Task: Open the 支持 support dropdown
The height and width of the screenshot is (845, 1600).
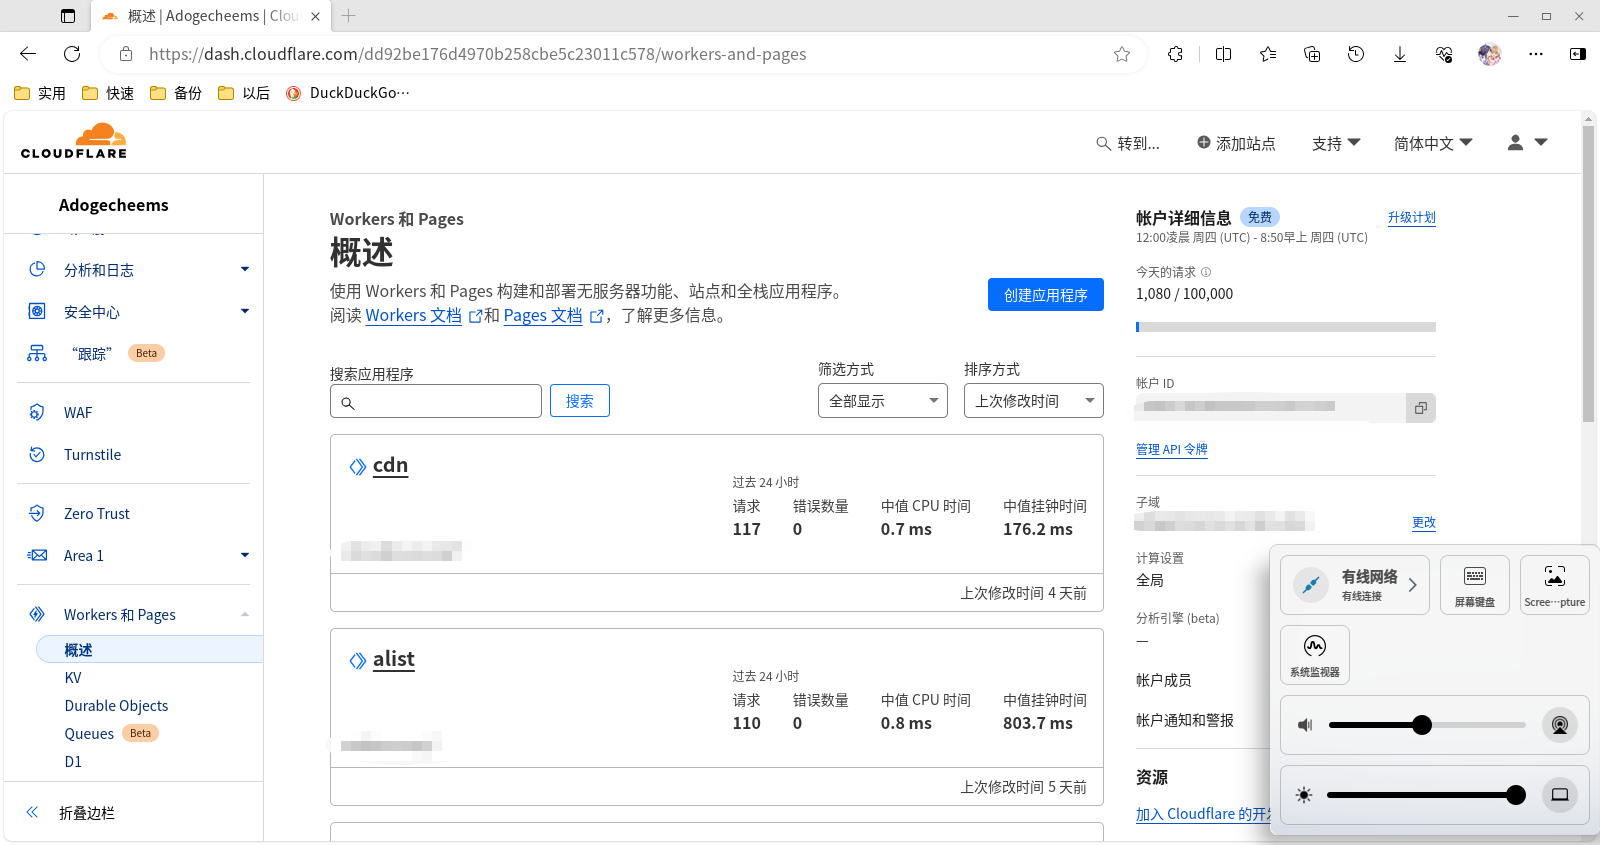Action: point(1336,143)
